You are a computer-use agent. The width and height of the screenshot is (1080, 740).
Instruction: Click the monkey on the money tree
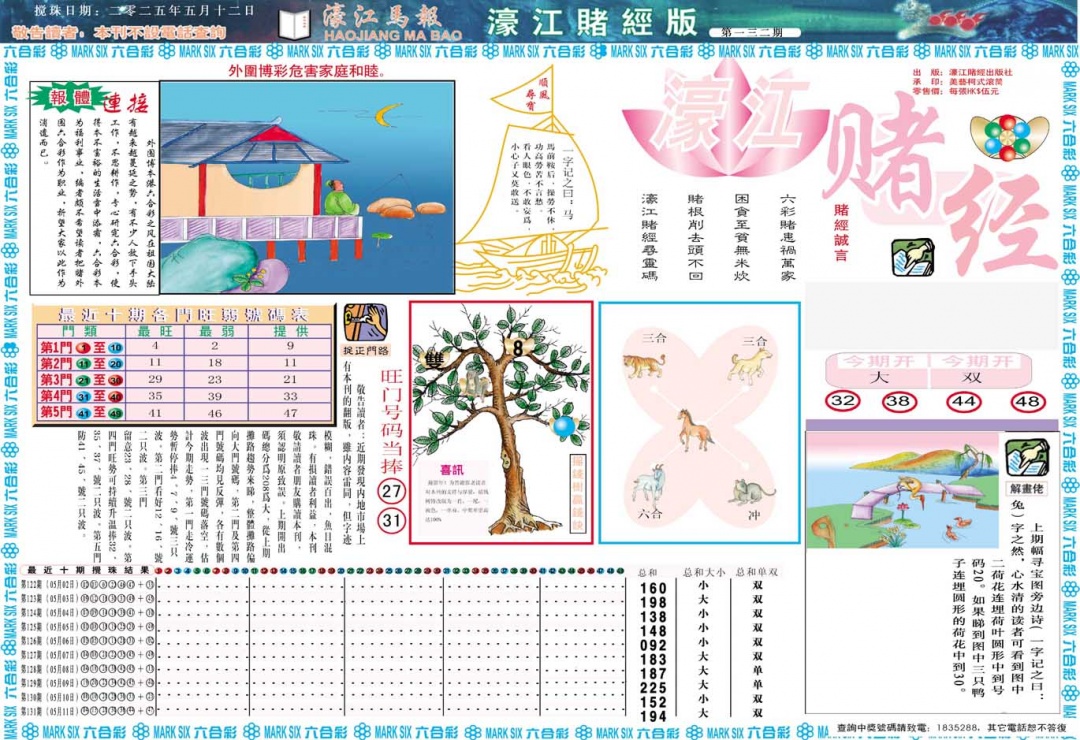[475, 383]
